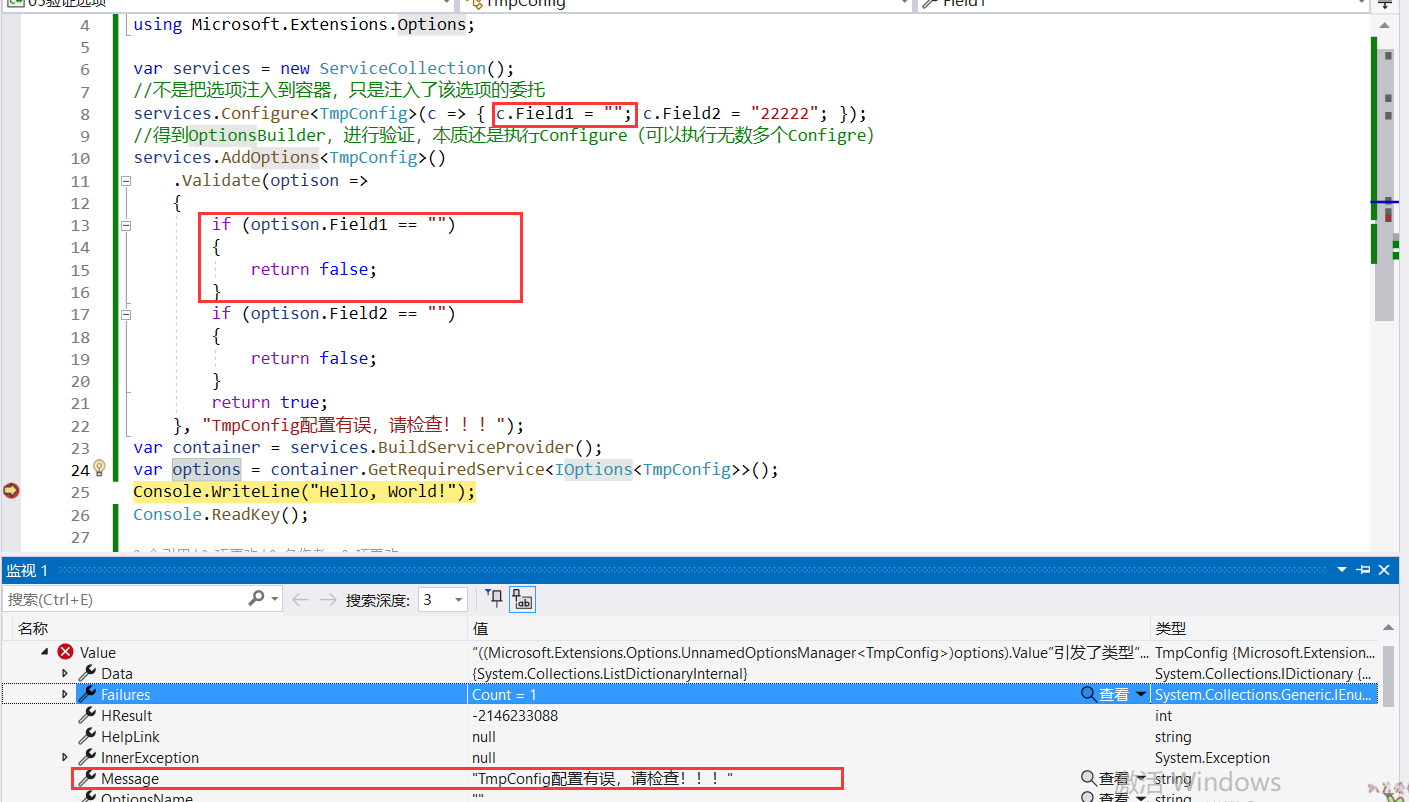
Task: Click the magnifier view icon on the Message row
Action: click(x=1089, y=778)
